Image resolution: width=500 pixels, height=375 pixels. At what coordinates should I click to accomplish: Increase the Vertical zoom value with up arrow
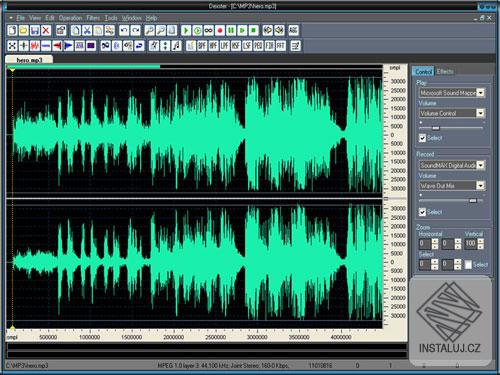(x=481, y=241)
